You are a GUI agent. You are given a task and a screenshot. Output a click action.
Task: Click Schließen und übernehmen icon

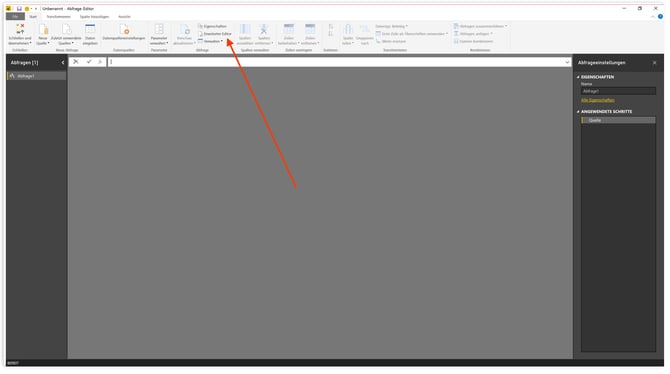tap(20, 29)
